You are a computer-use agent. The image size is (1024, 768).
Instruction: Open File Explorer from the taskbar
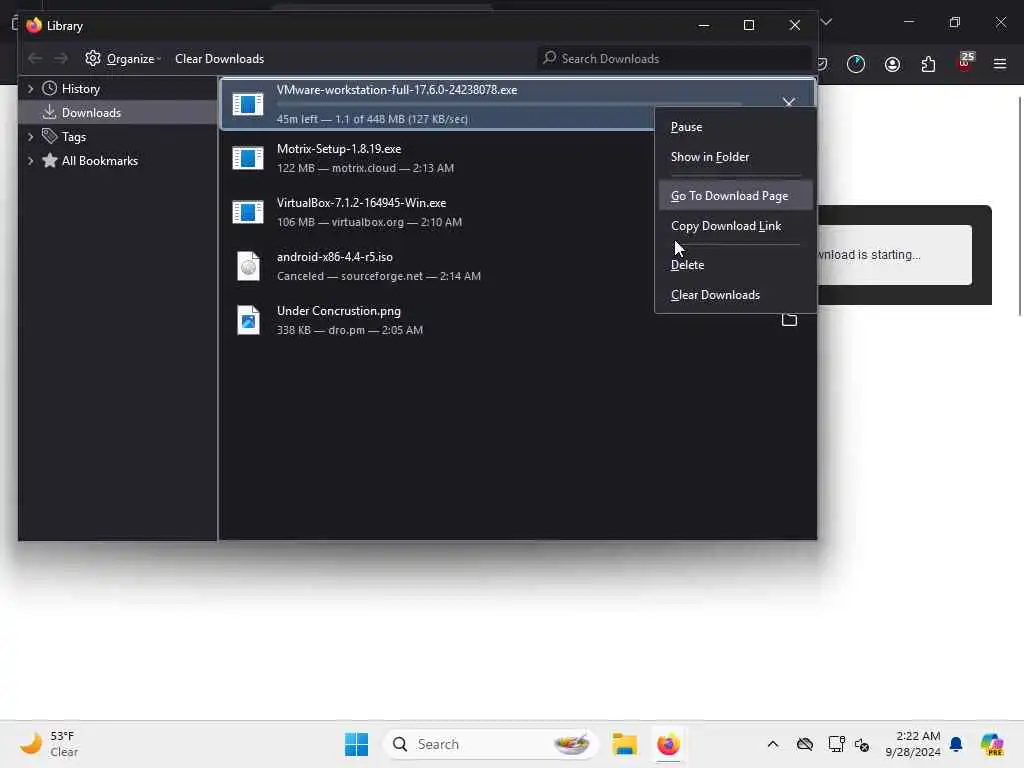coord(624,744)
